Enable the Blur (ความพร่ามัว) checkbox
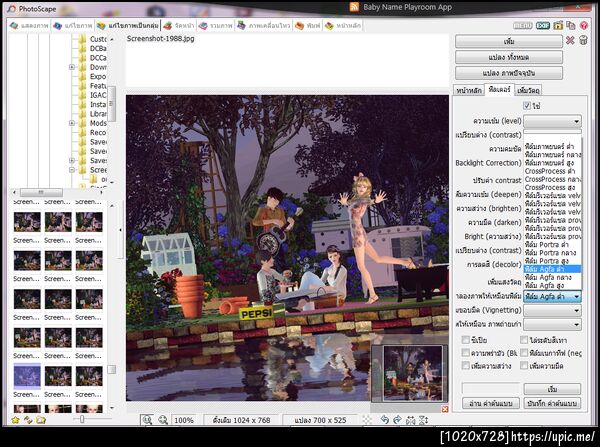Image resolution: width=600 pixels, height=447 pixels. coord(466,352)
